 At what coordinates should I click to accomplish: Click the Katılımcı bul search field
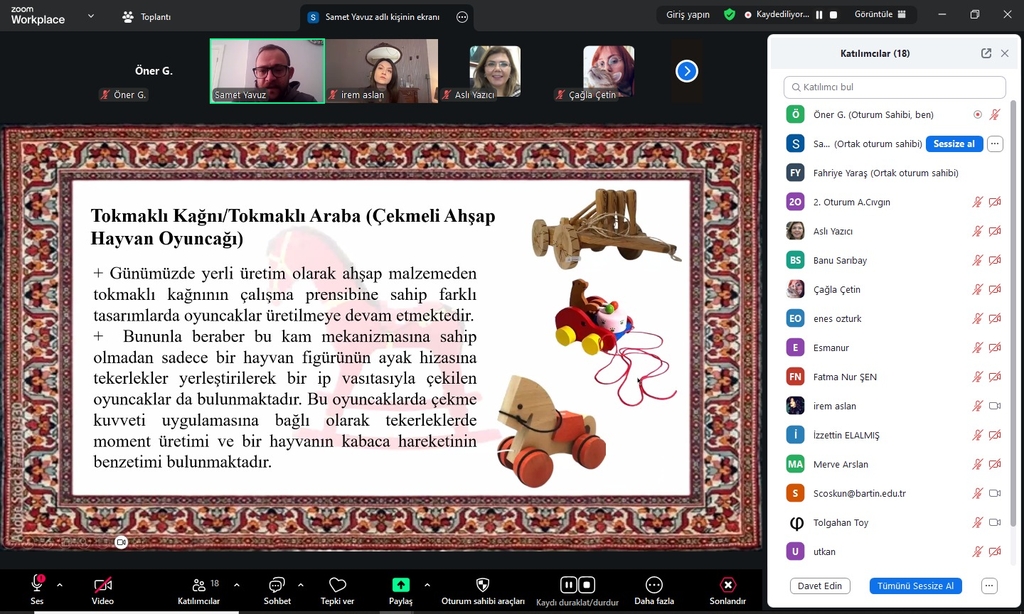click(894, 87)
